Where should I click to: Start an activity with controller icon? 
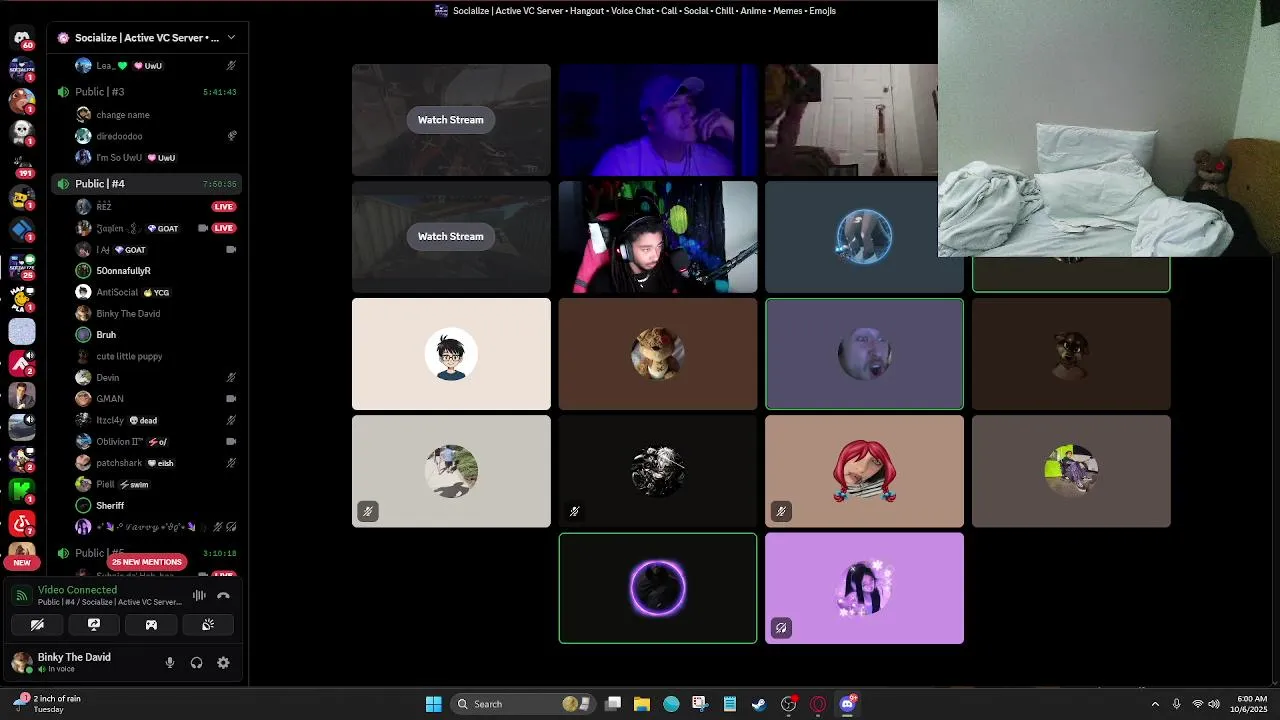[151, 624]
